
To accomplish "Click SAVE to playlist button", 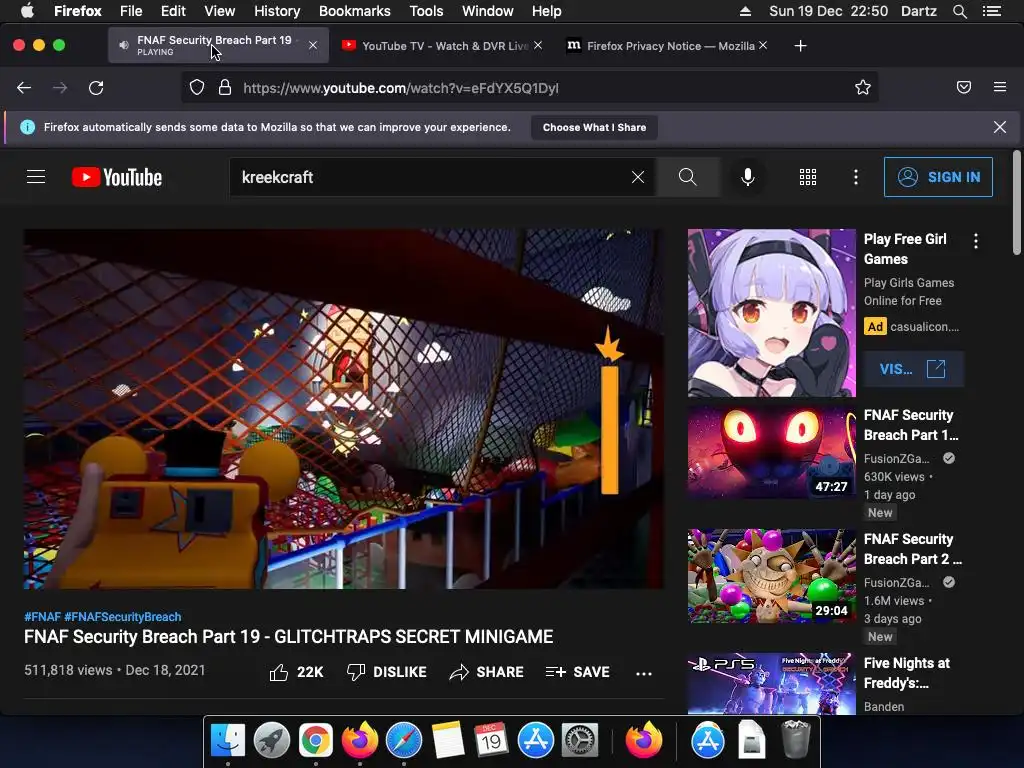I will pos(577,672).
